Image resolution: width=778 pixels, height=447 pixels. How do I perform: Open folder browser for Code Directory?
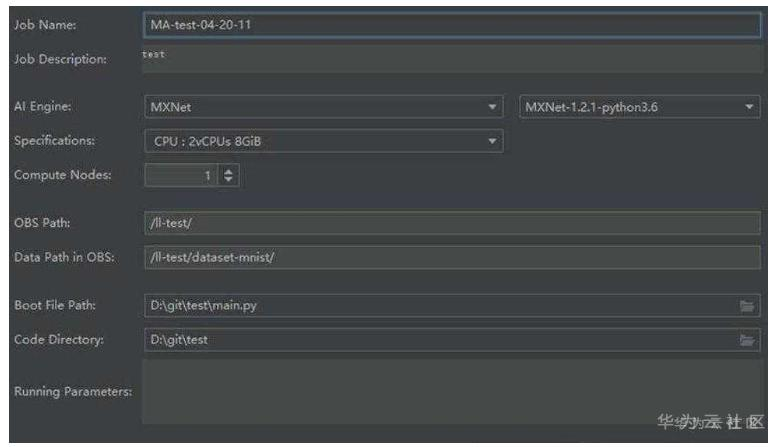point(747,340)
